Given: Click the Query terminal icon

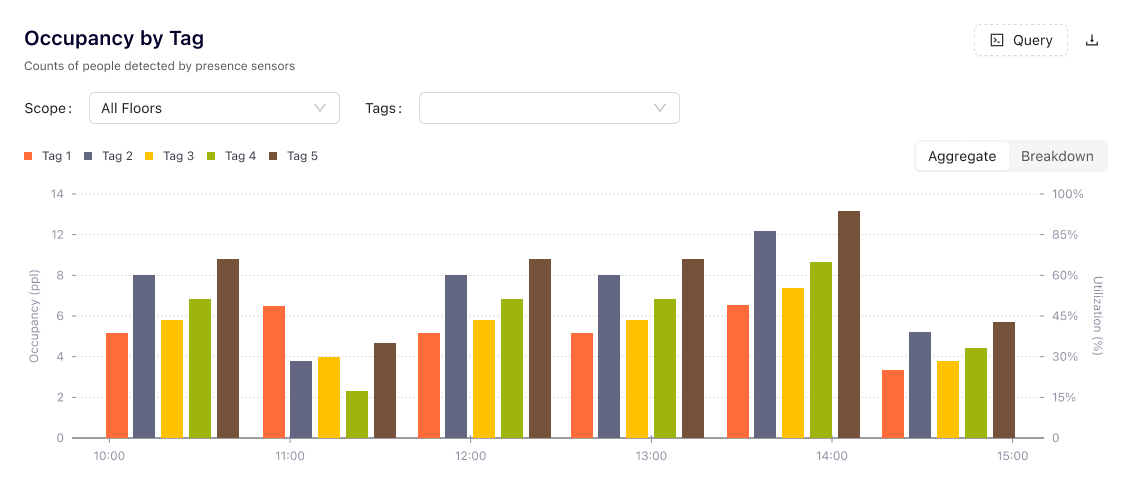Looking at the screenshot, I should tap(996, 40).
